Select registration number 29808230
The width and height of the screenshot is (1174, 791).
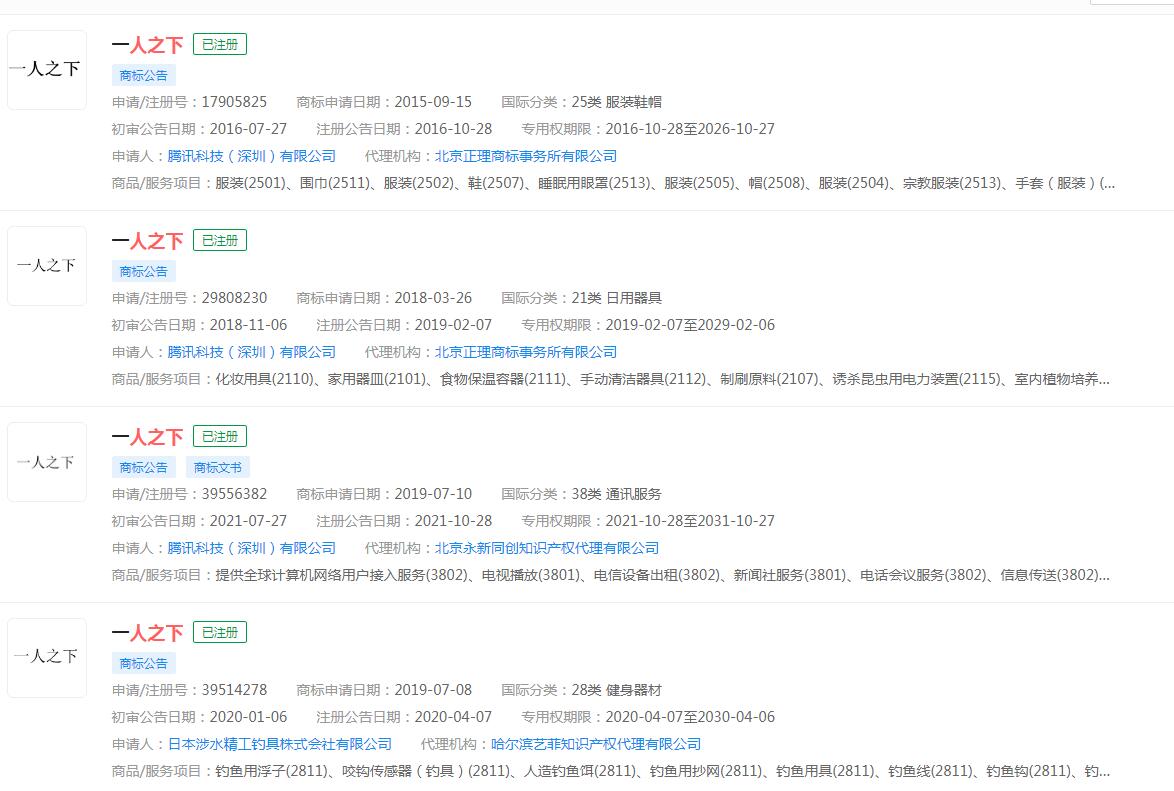[234, 298]
